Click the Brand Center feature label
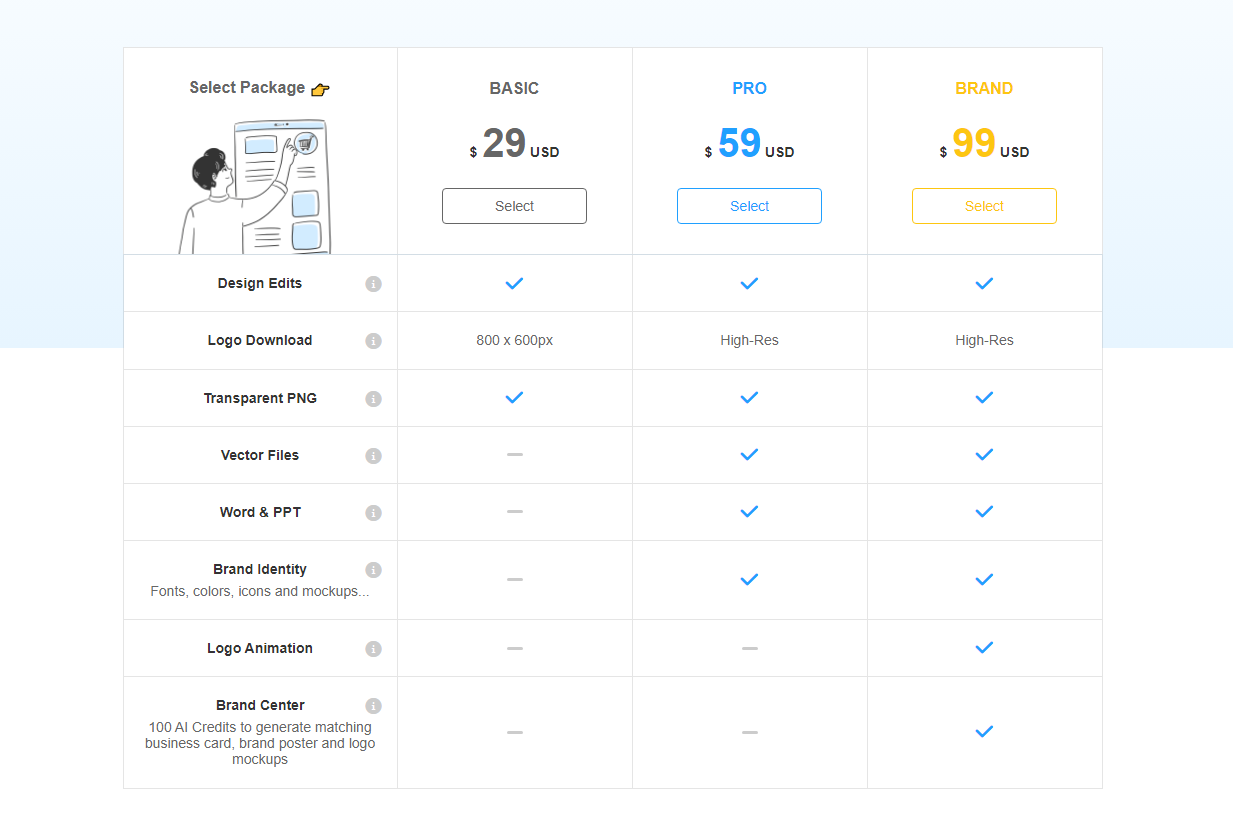 click(x=260, y=706)
